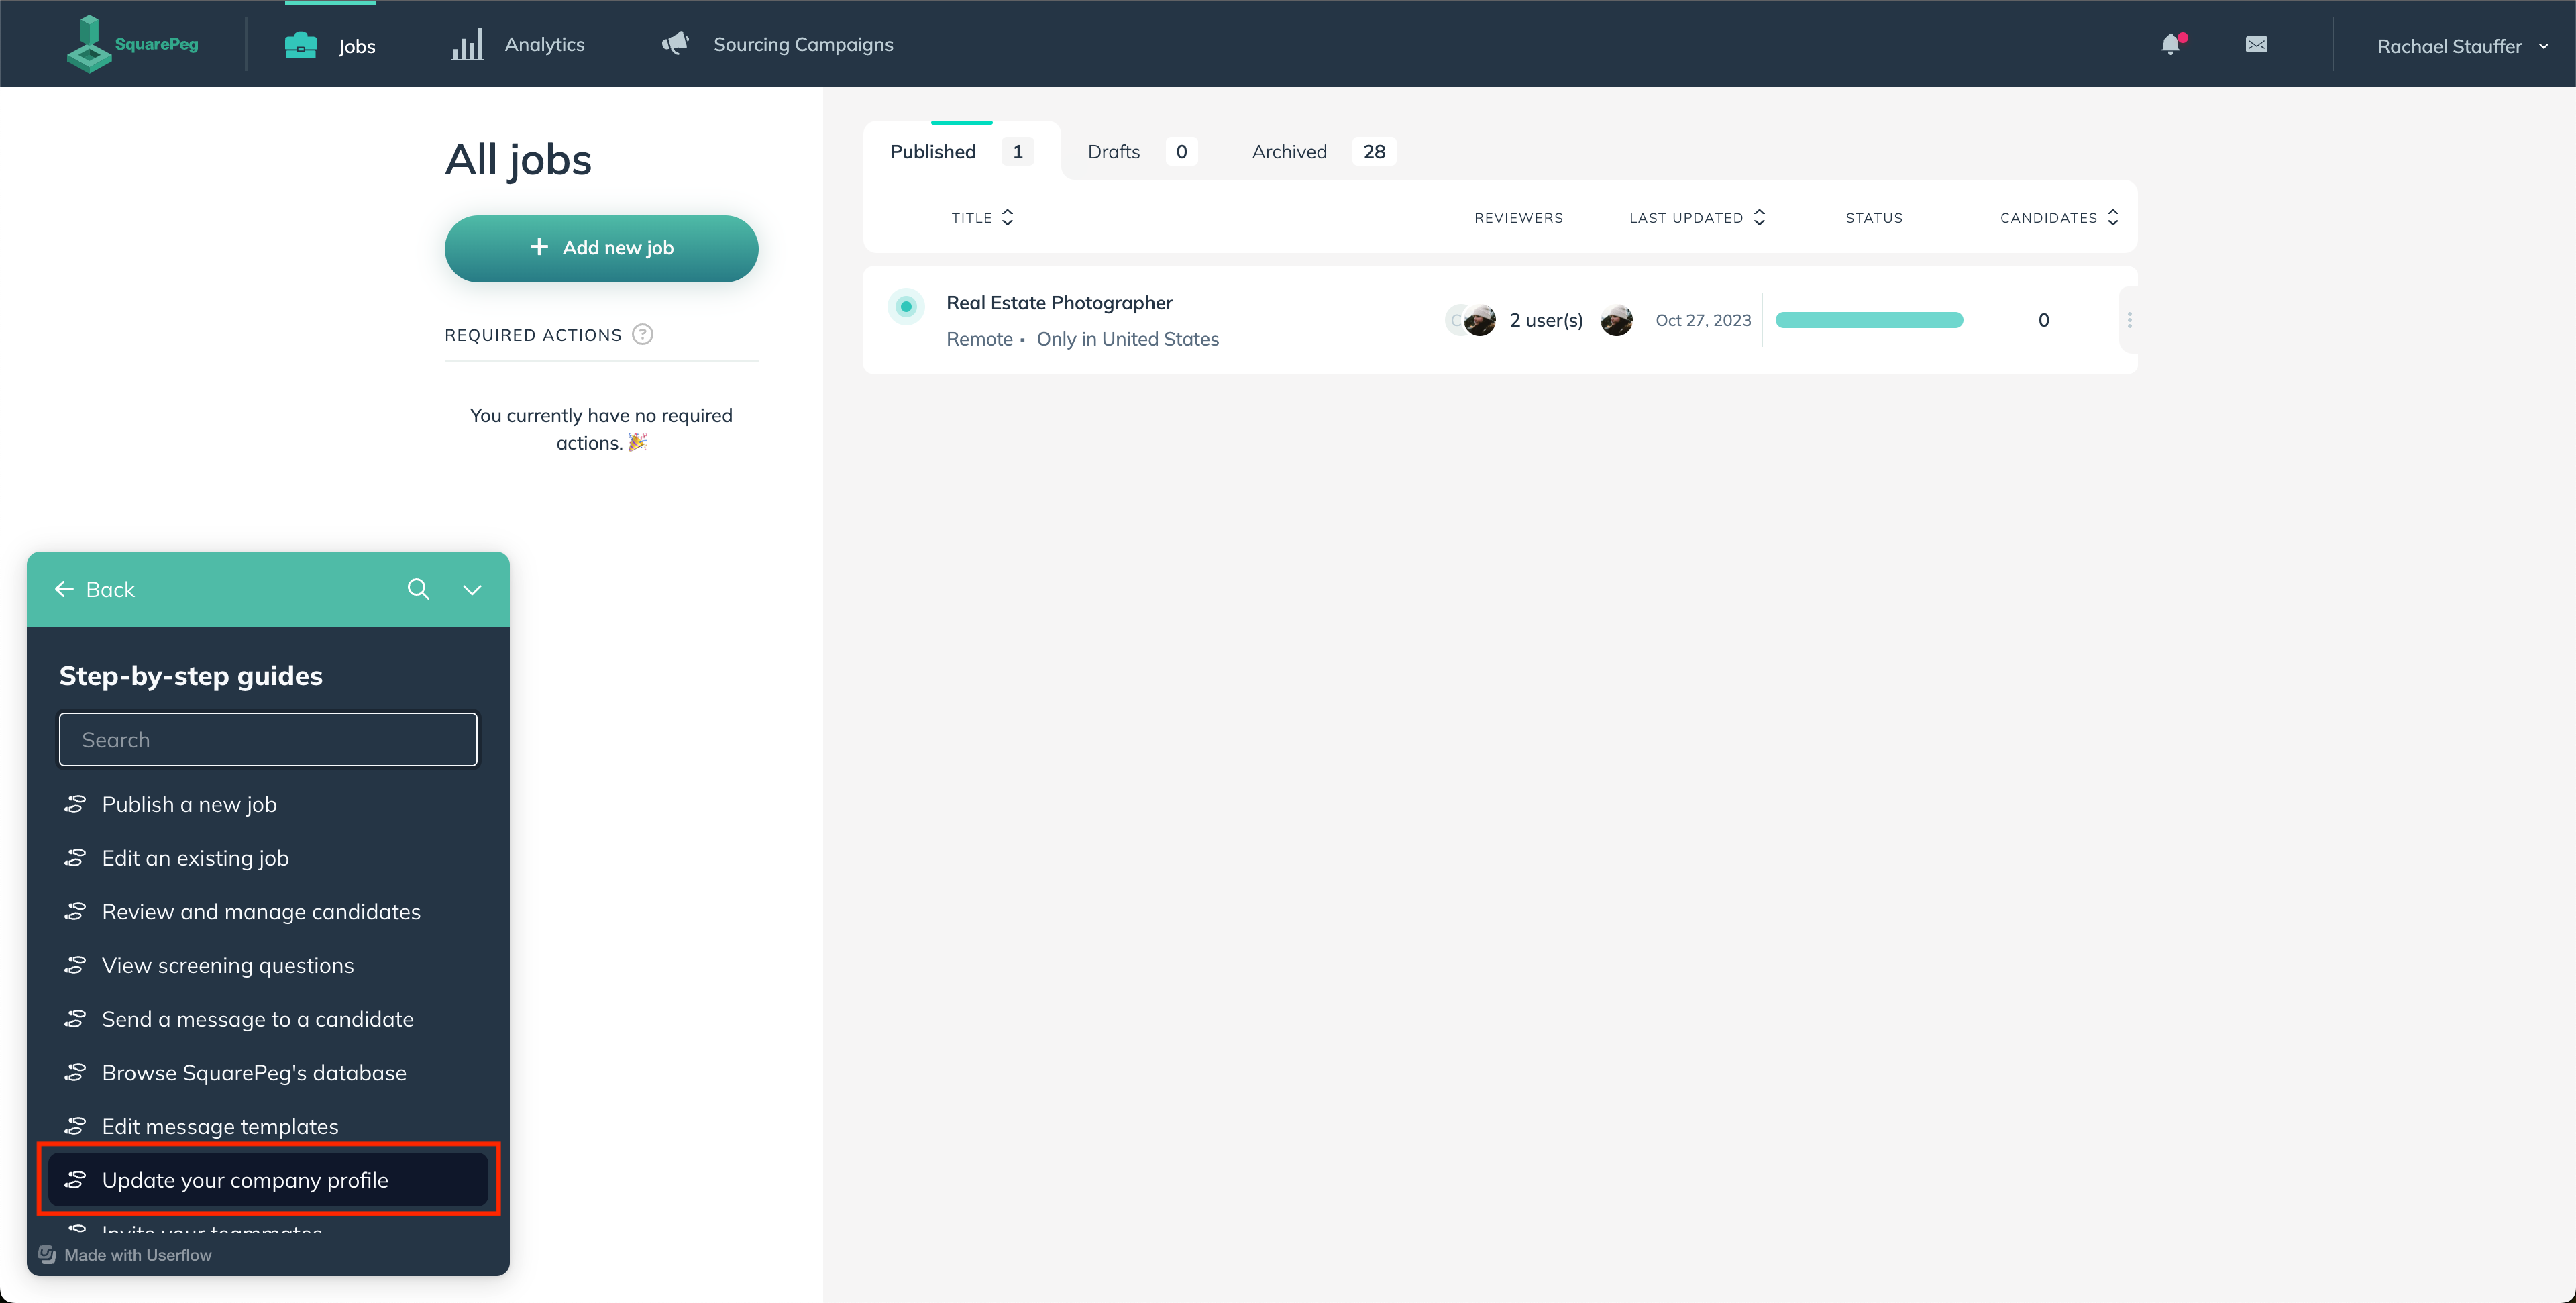Viewport: 2576px width, 1303px height.
Task: Open the notifications bell
Action: (x=2171, y=44)
